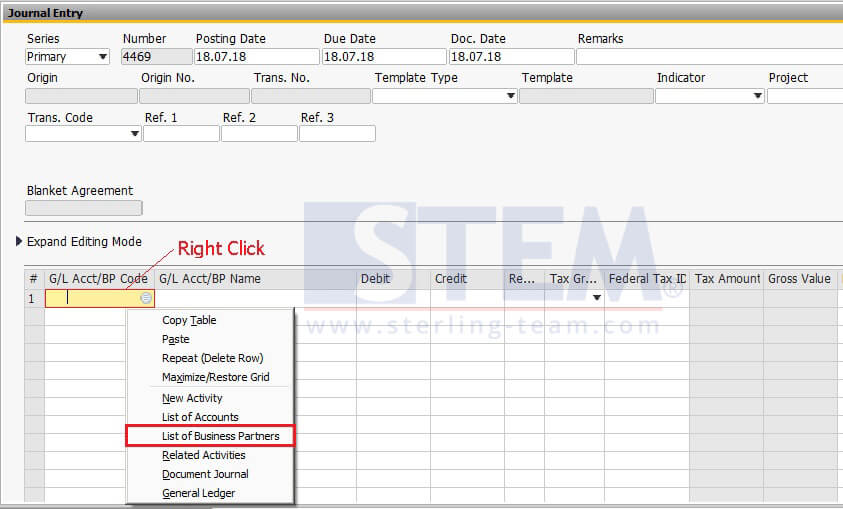843x509 pixels.
Task: Click the Remarks field
Action: tap(710, 56)
